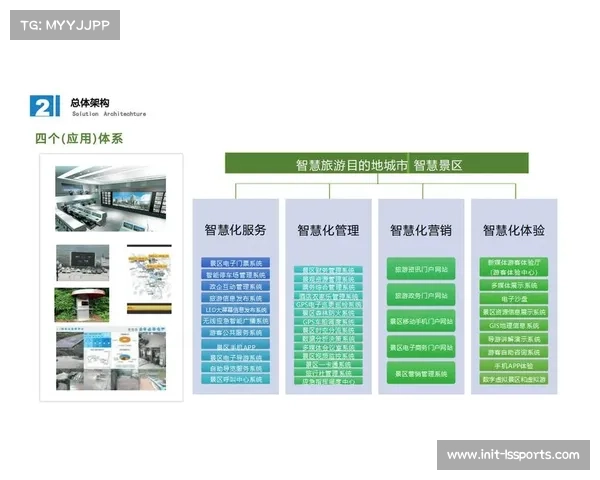Click the 景区电子商务门户网站 box

pyautogui.click(x=421, y=347)
